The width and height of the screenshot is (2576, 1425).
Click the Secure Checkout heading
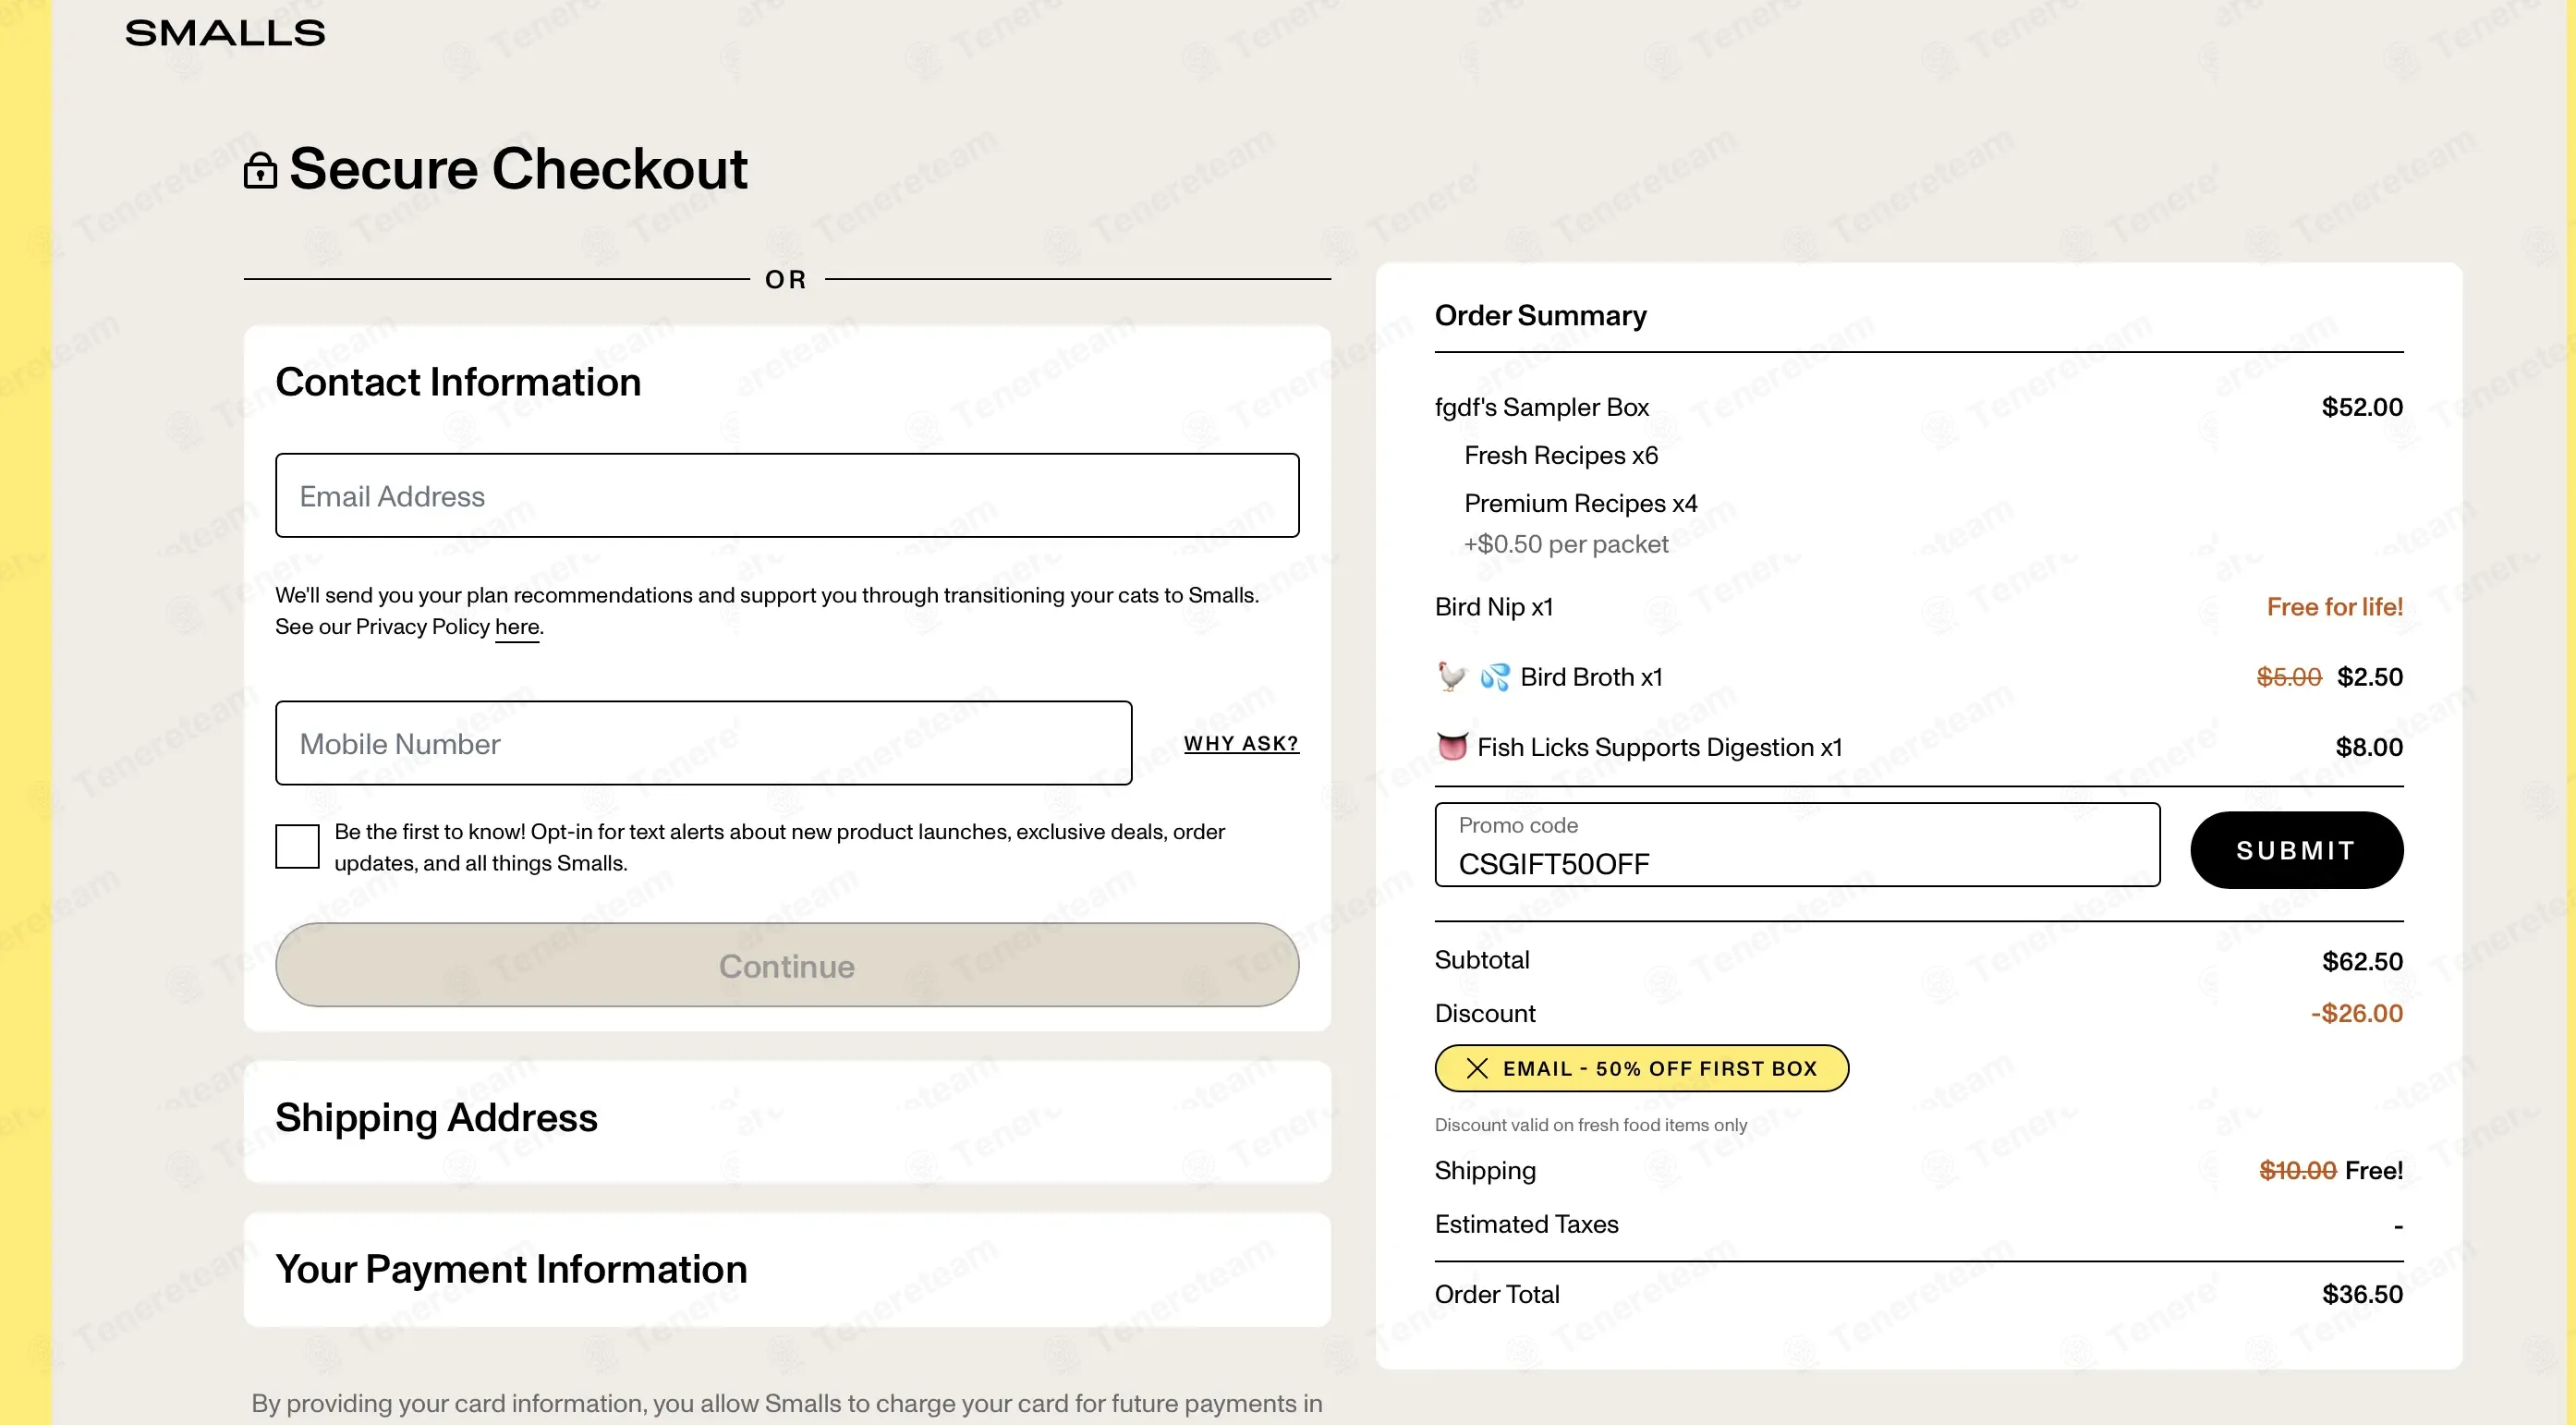click(518, 168)
